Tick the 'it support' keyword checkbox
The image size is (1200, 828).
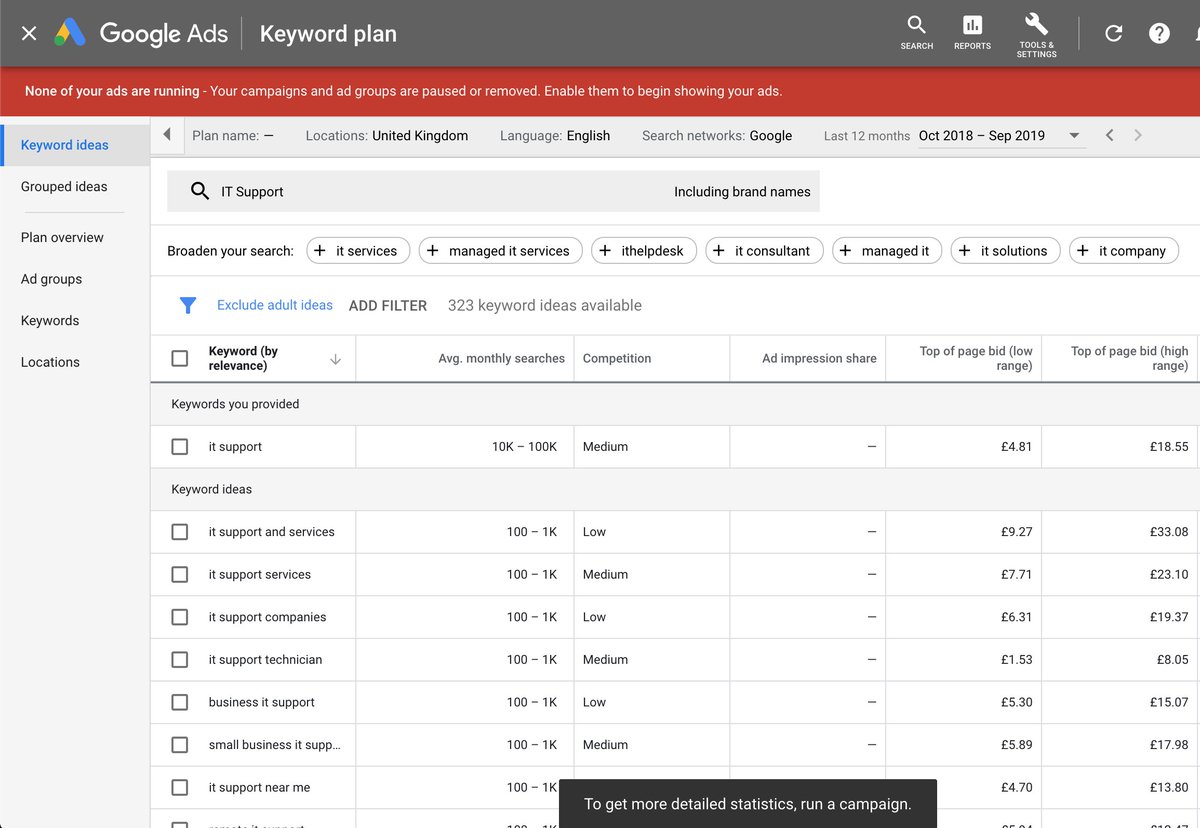click(180, 447)
